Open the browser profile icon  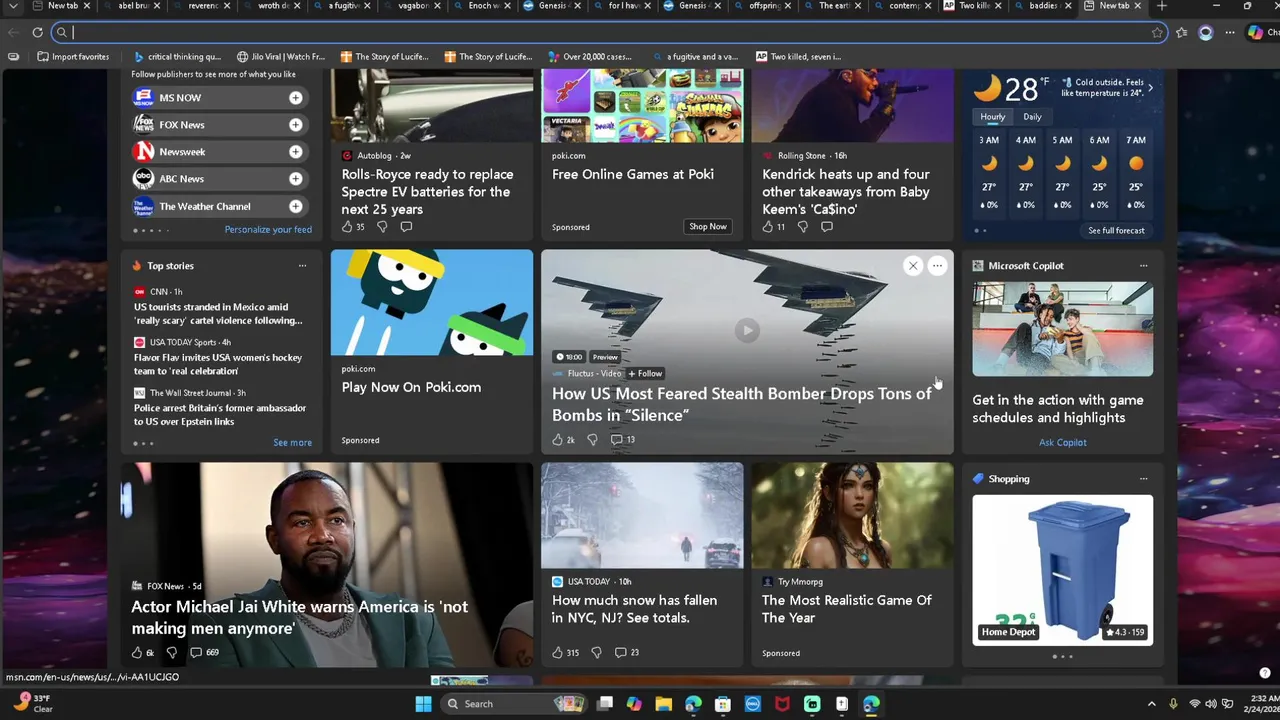pos(1206,32)
